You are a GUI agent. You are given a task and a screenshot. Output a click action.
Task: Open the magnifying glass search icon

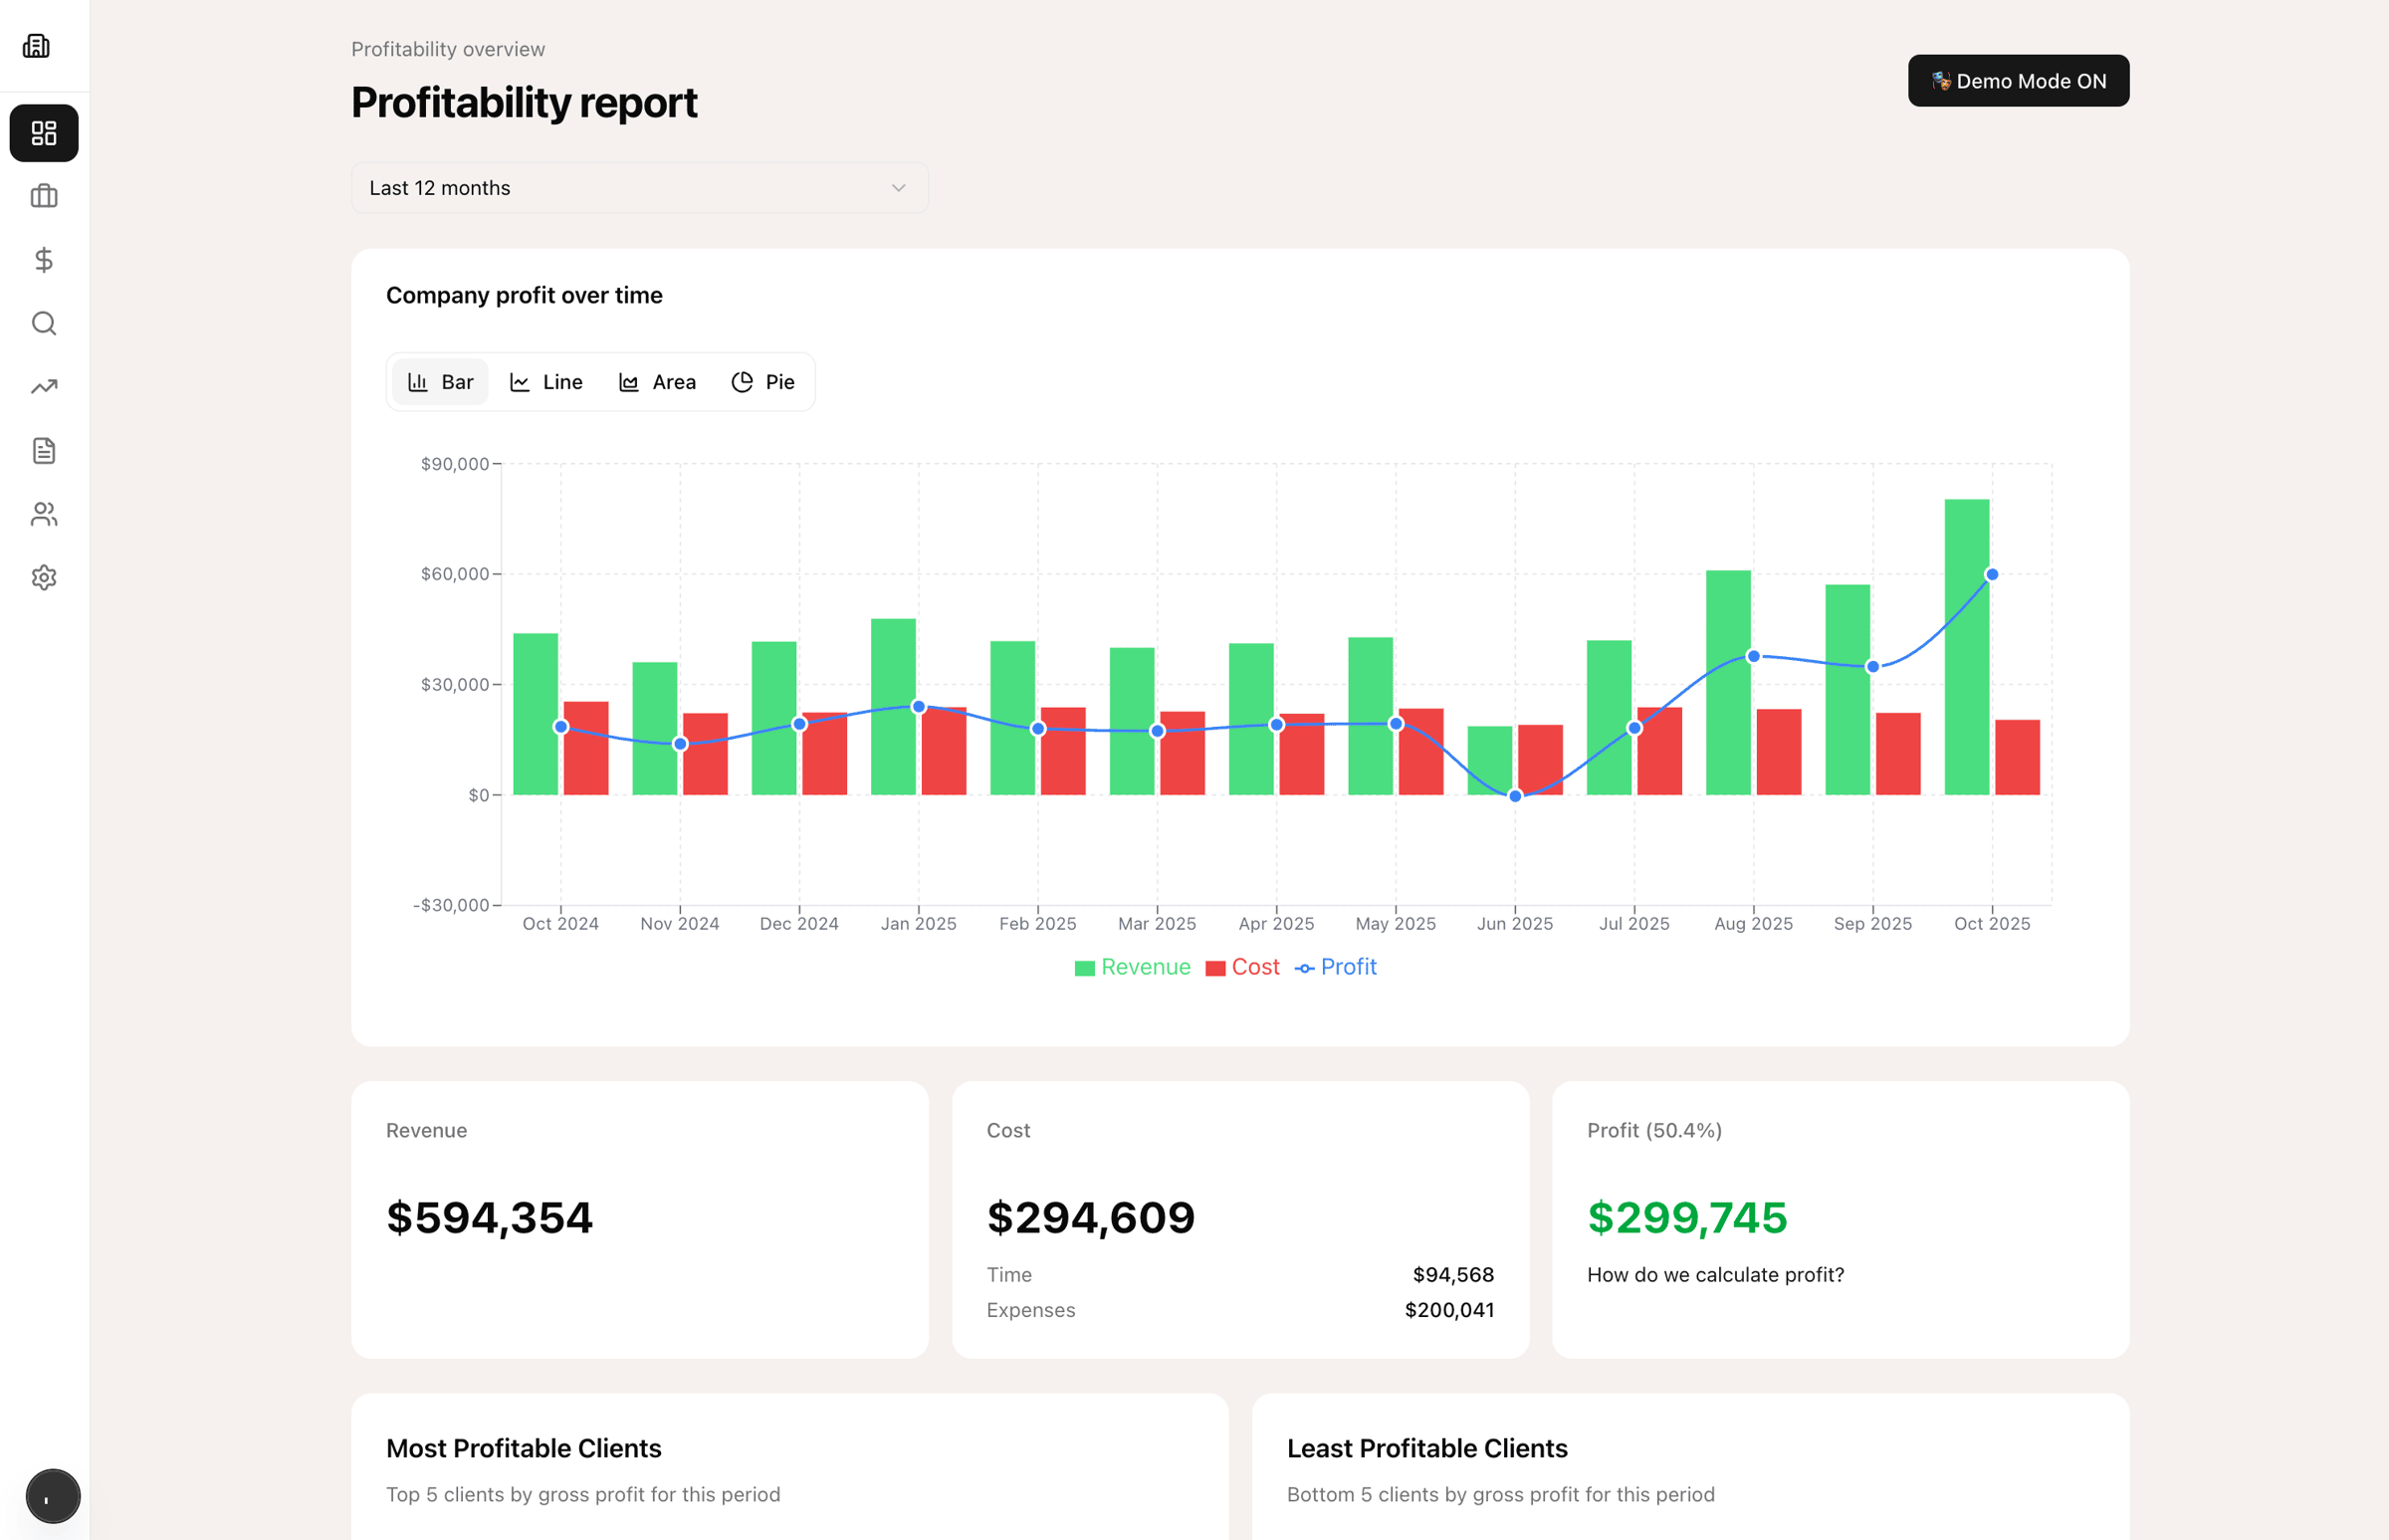click(44, 323)
